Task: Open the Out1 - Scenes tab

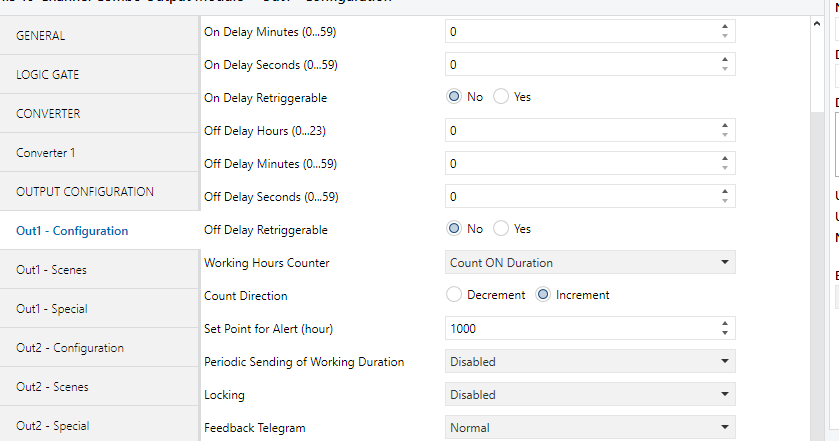Action: (100, 270)
